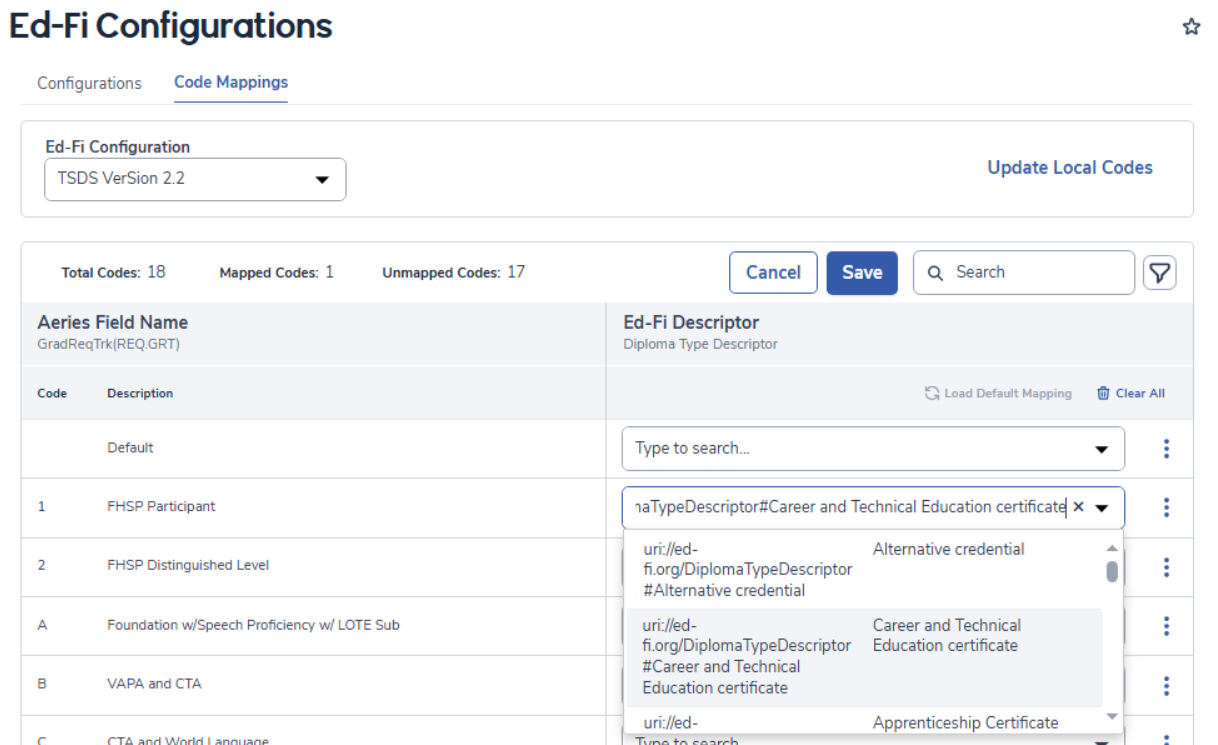The width and height of the screenshot is (1218, 745).
Task: Click Clear All mappings
Action: click(1131, 393)
